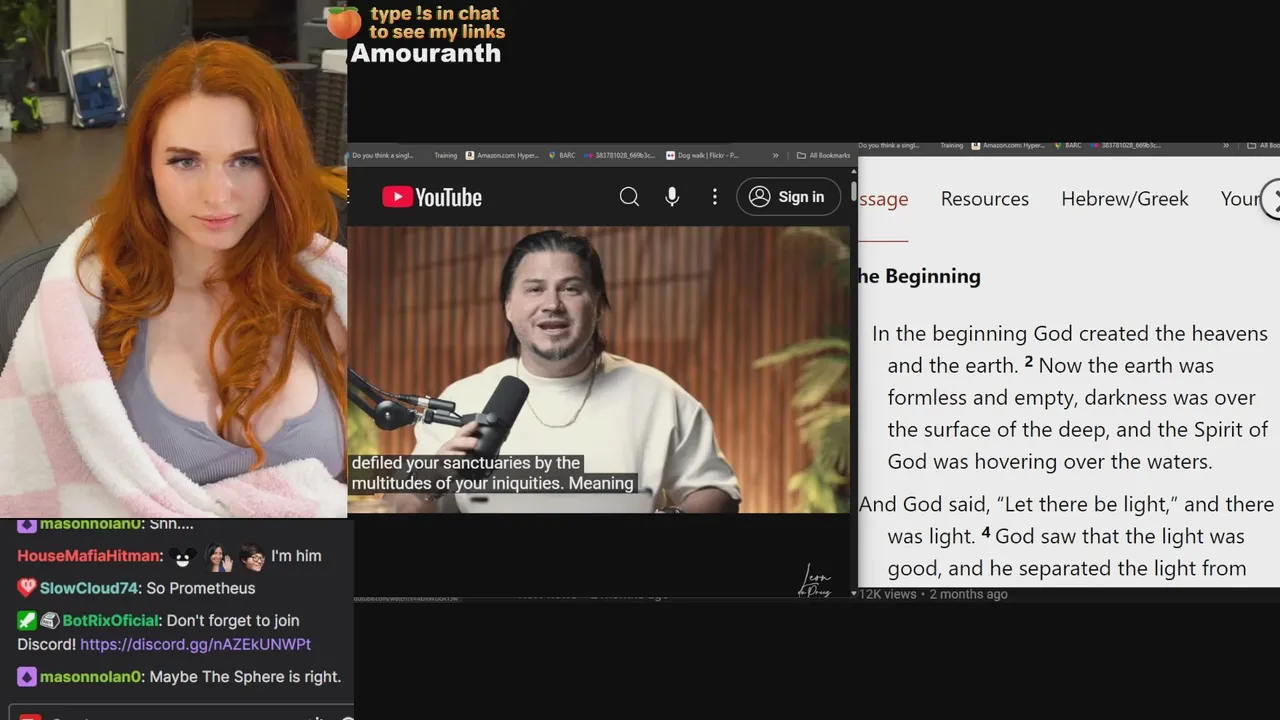This screenshot has width=1280, height=720.
Task: Switch to the Resources tab
Action: 984,199
